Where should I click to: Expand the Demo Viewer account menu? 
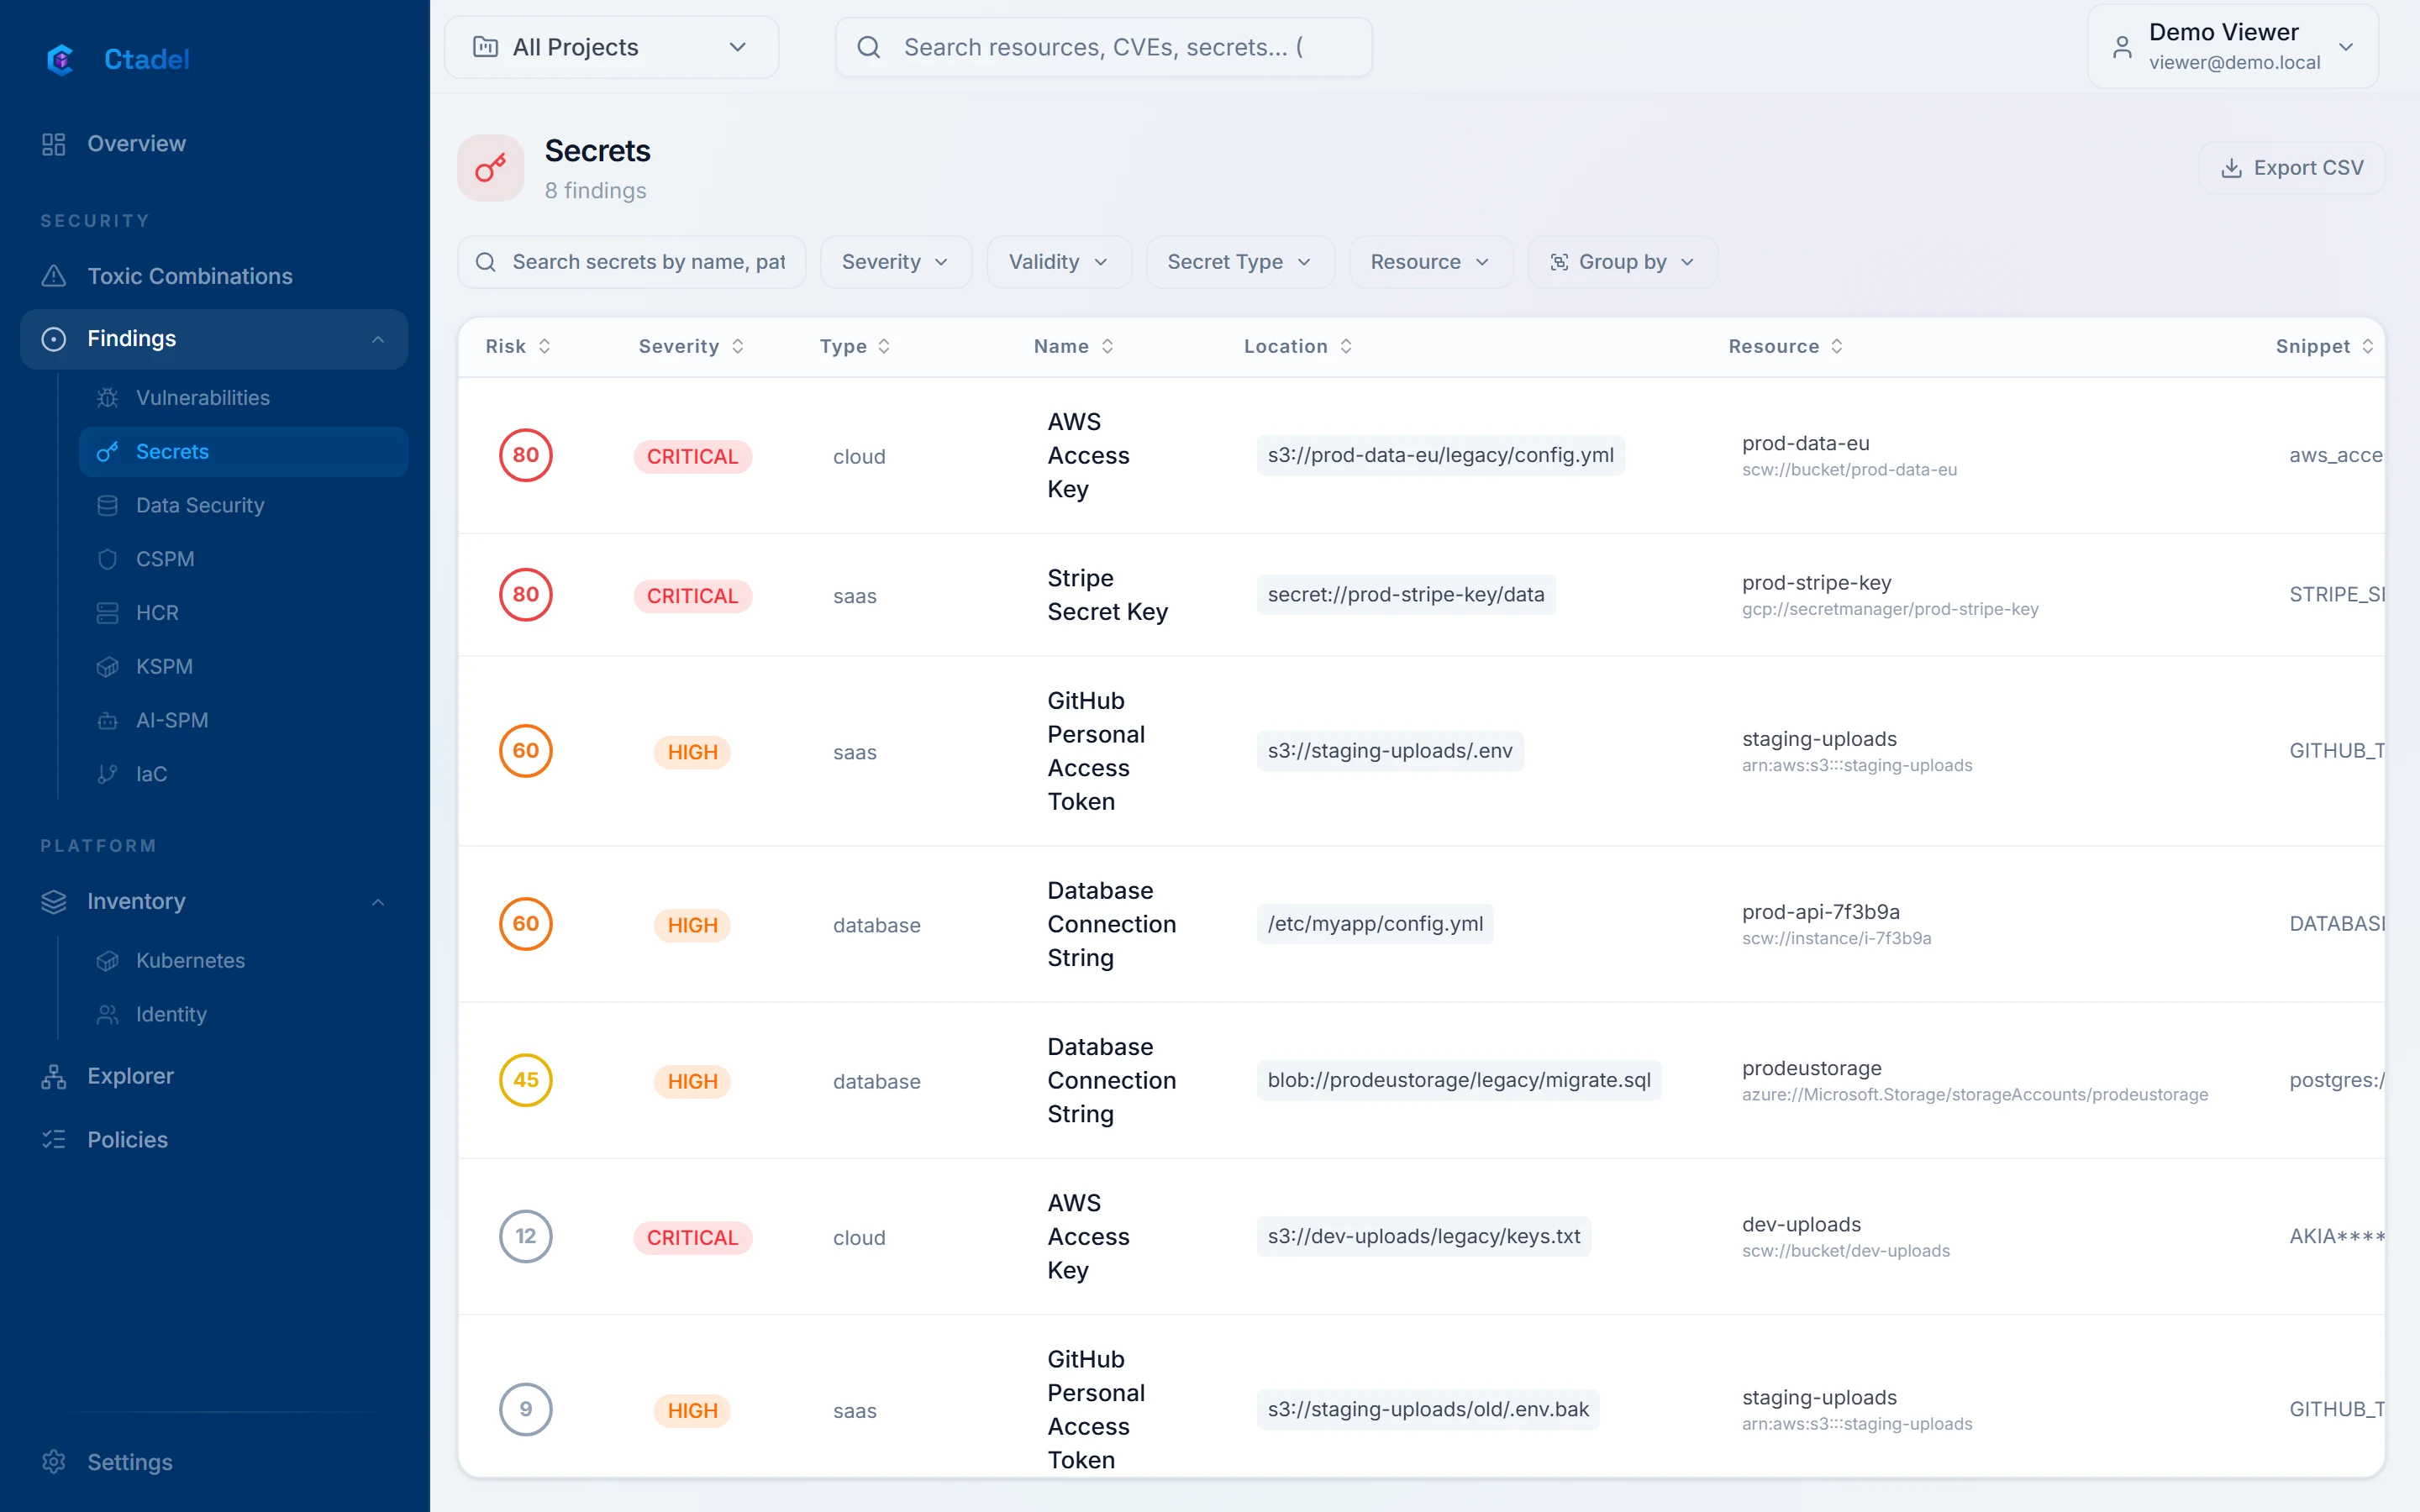click(x=2232, y=47)
